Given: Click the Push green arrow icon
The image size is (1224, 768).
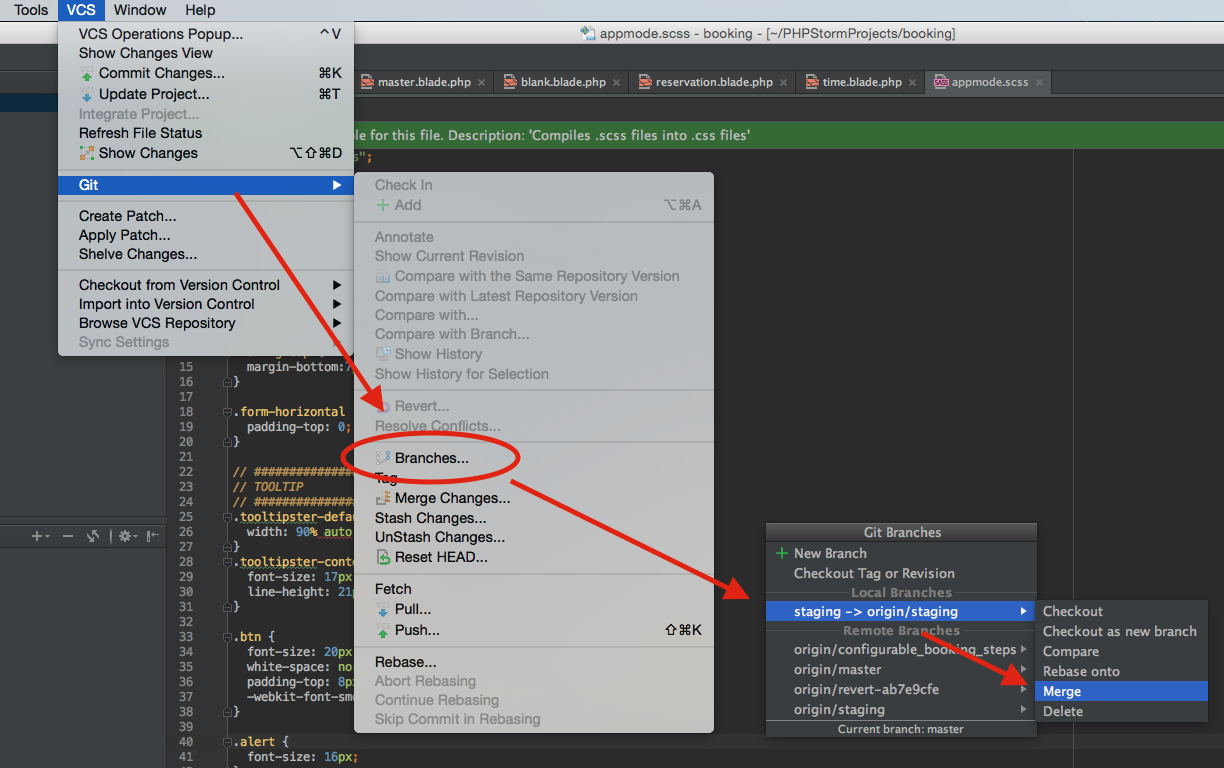Looking at the screenshot, I should coord(383,630).
